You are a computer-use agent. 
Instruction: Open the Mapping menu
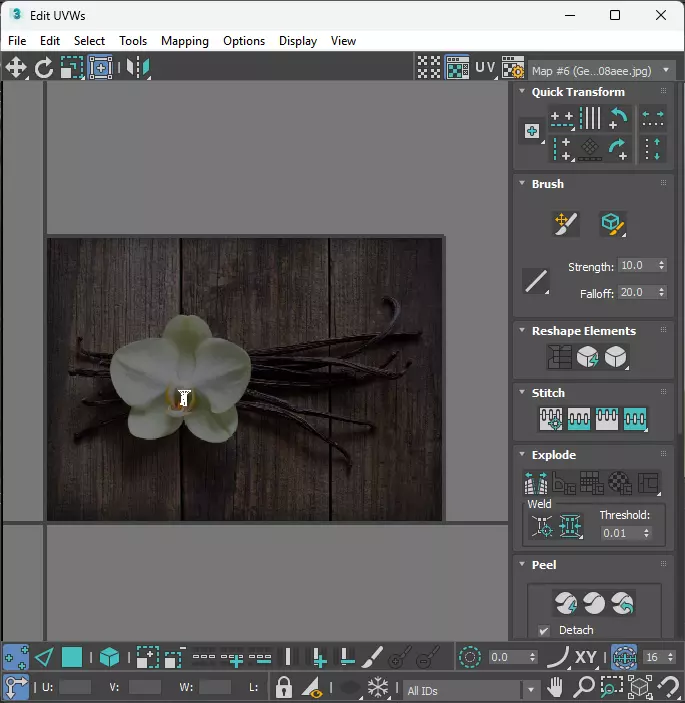click(185, 41)
